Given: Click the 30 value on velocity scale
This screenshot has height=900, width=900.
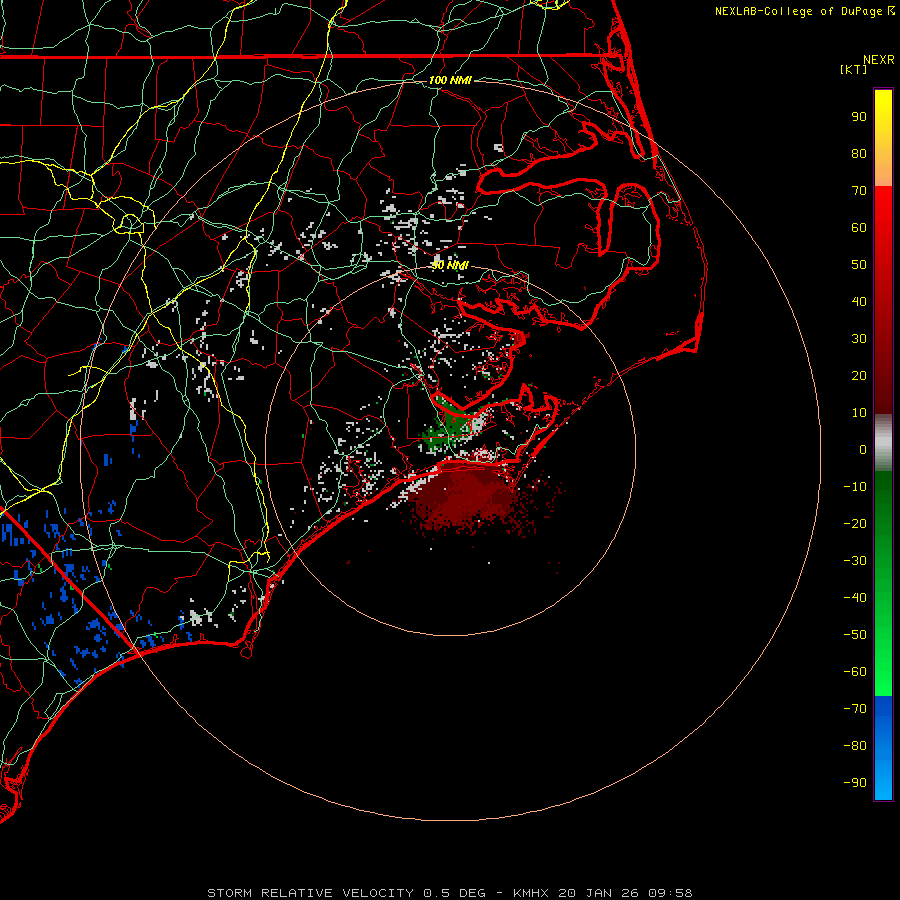Looking at the screenshot, I should (x=859, y=339).
